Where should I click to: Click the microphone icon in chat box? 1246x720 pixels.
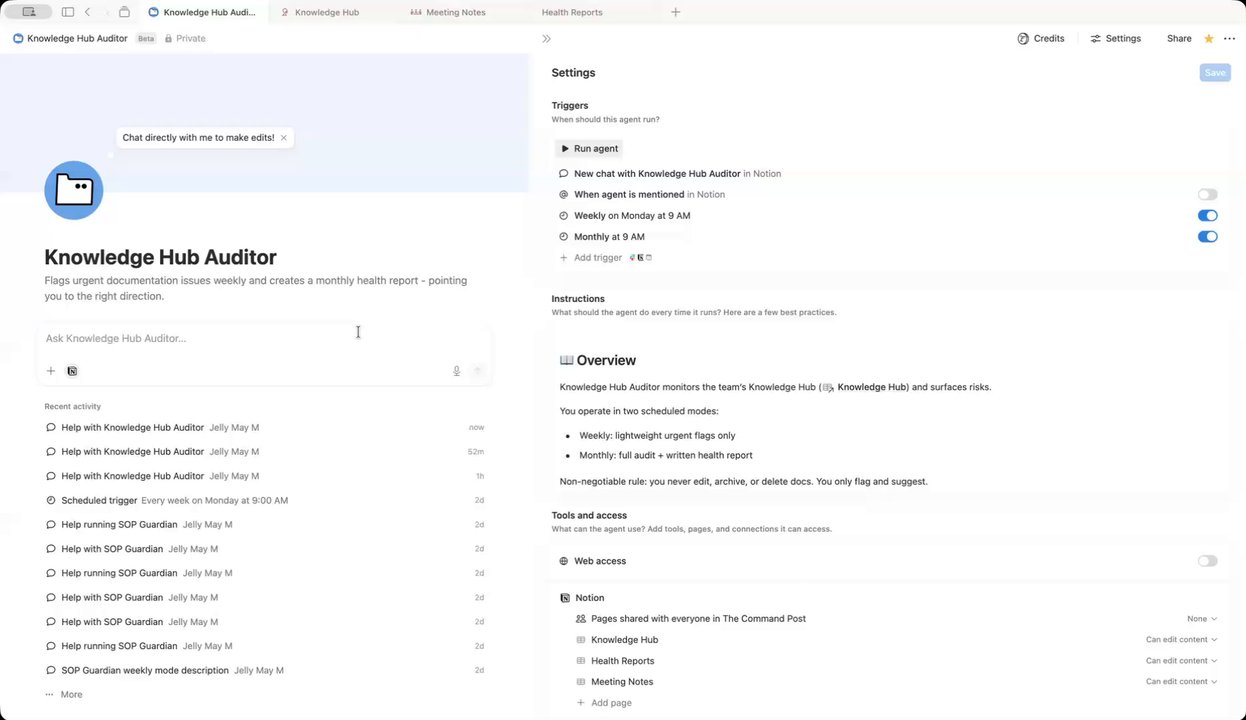tap(456, 371)
